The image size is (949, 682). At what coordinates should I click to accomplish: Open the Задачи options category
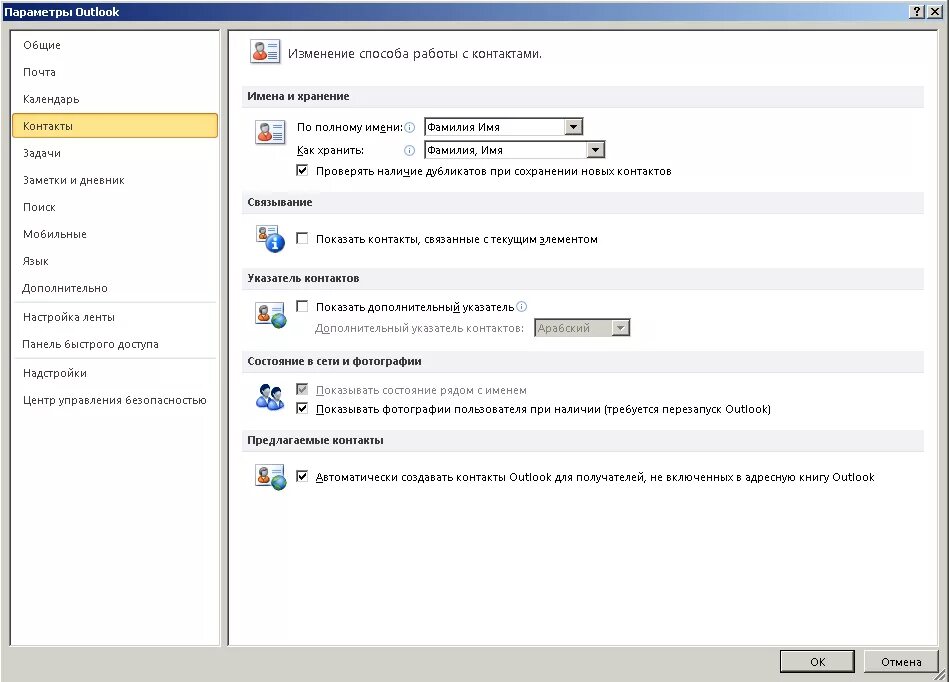115,153
